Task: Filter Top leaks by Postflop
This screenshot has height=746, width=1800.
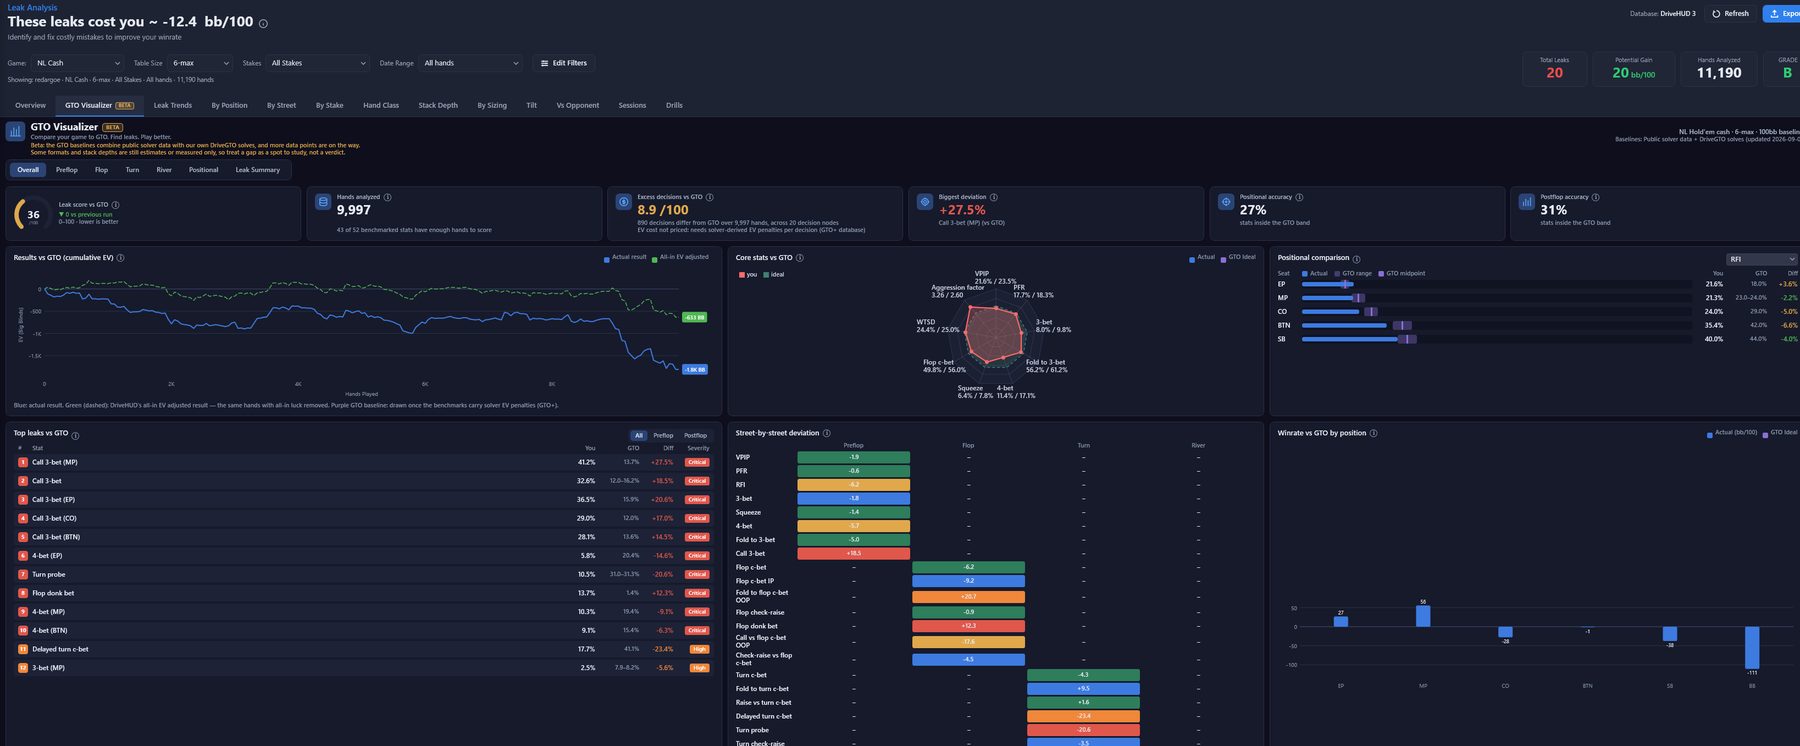Action: [695, 435]
